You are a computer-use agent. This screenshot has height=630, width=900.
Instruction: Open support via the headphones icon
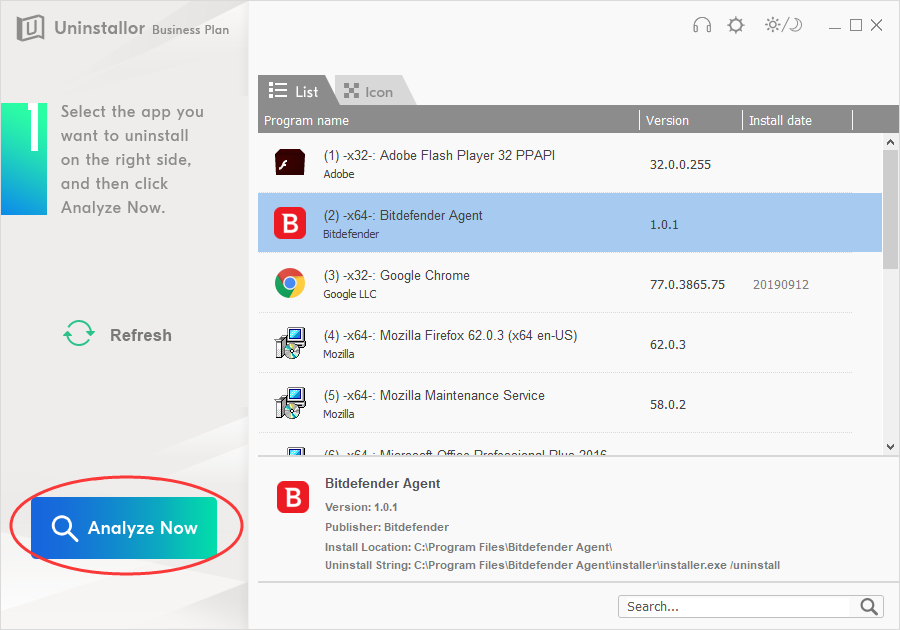pos(701,25)
